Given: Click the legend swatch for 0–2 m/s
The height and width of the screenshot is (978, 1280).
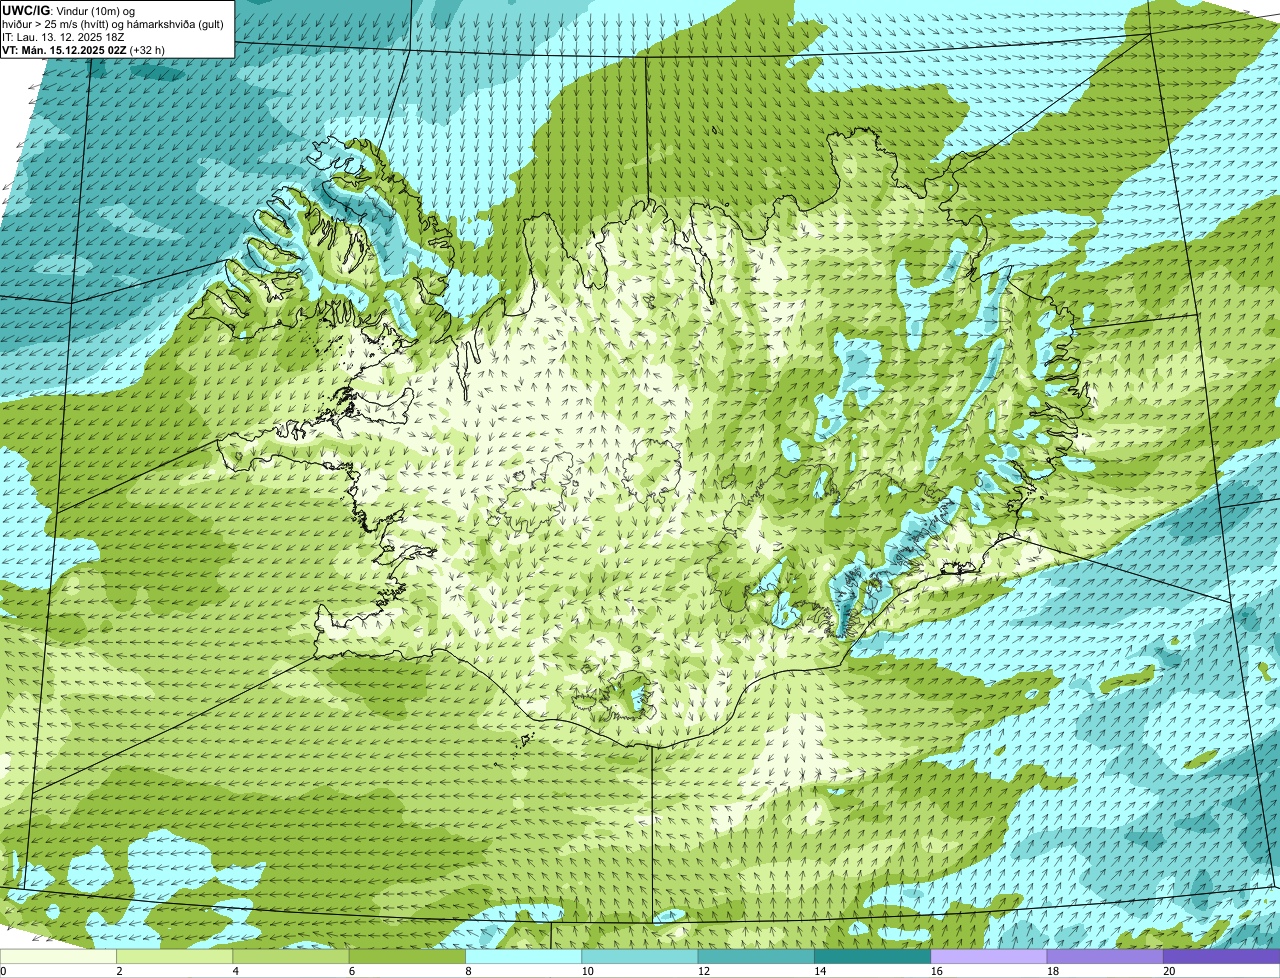Looking at the screenshot, I should coord(58,956).
